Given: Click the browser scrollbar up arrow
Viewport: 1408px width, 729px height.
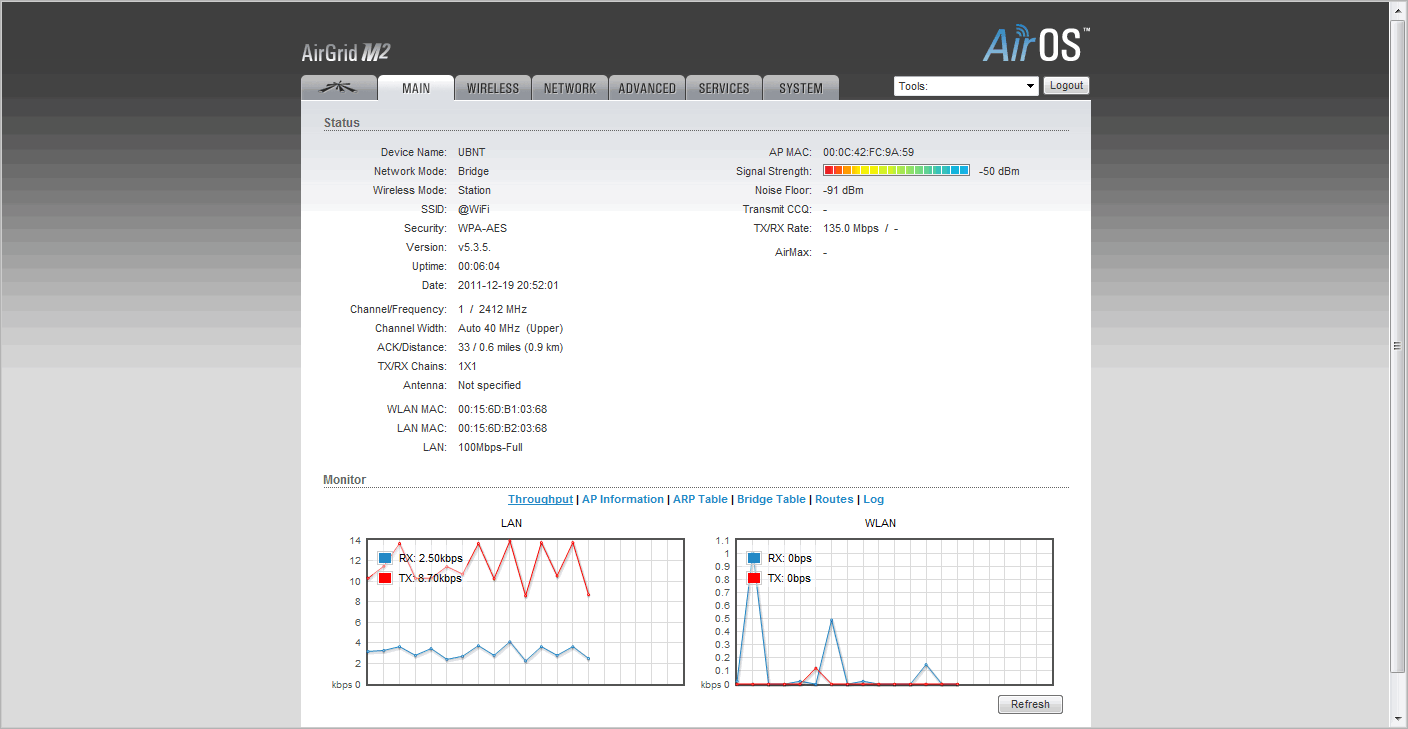Looking at the screenshot, I should tap(1398, 9).
